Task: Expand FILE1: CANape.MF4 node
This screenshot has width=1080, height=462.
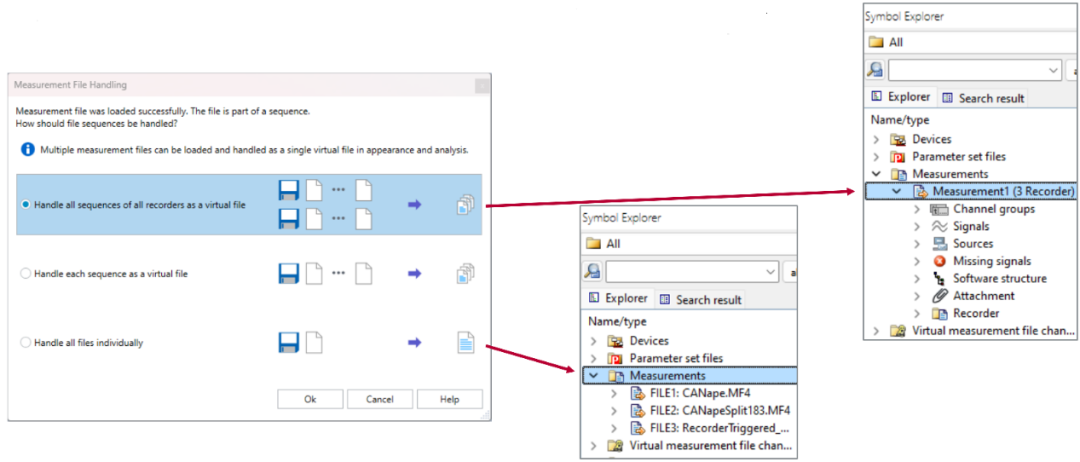Action: tap(615, 393)
